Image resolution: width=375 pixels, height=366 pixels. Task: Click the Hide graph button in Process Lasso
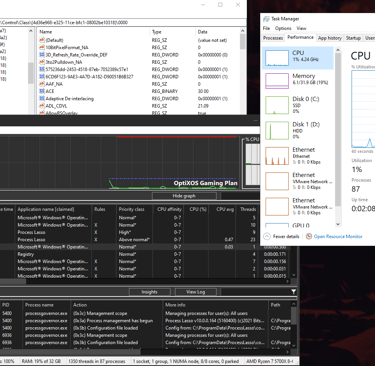click(x=184, y=196)
